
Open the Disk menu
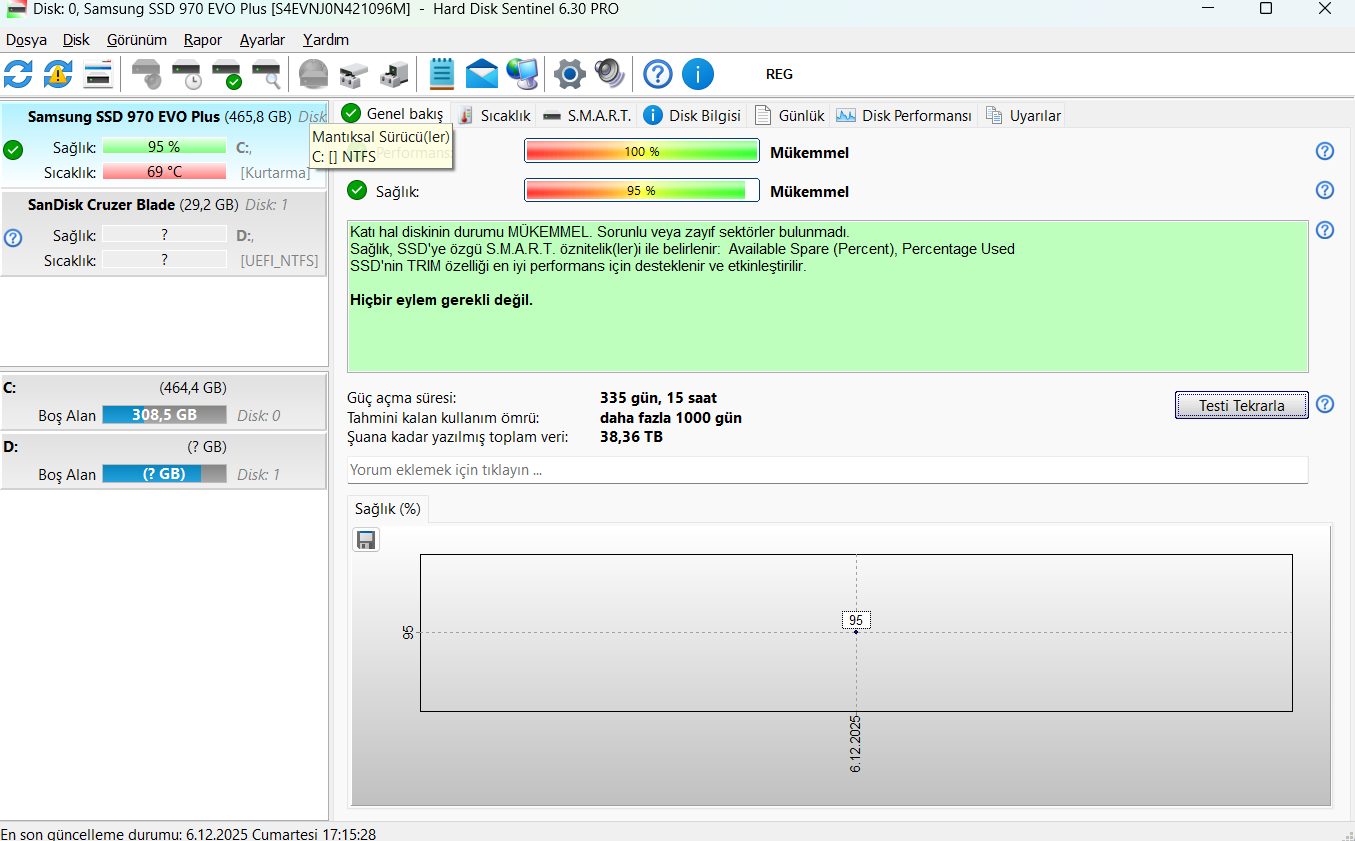coord(76,40)
